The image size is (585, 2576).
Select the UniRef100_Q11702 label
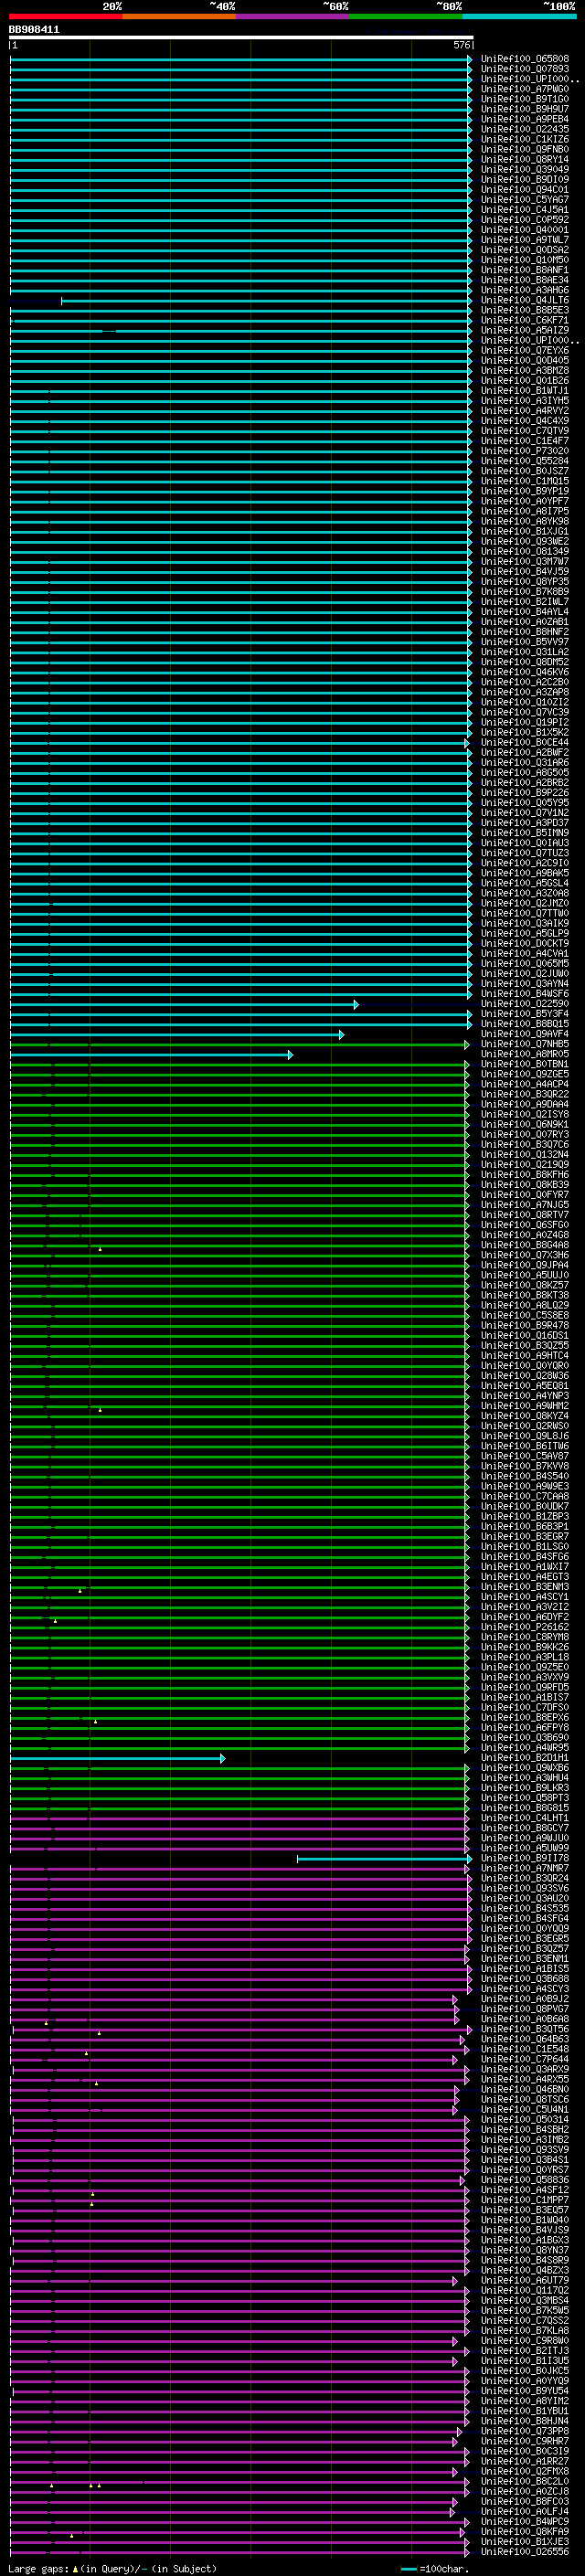click(x=524, y=2290)
